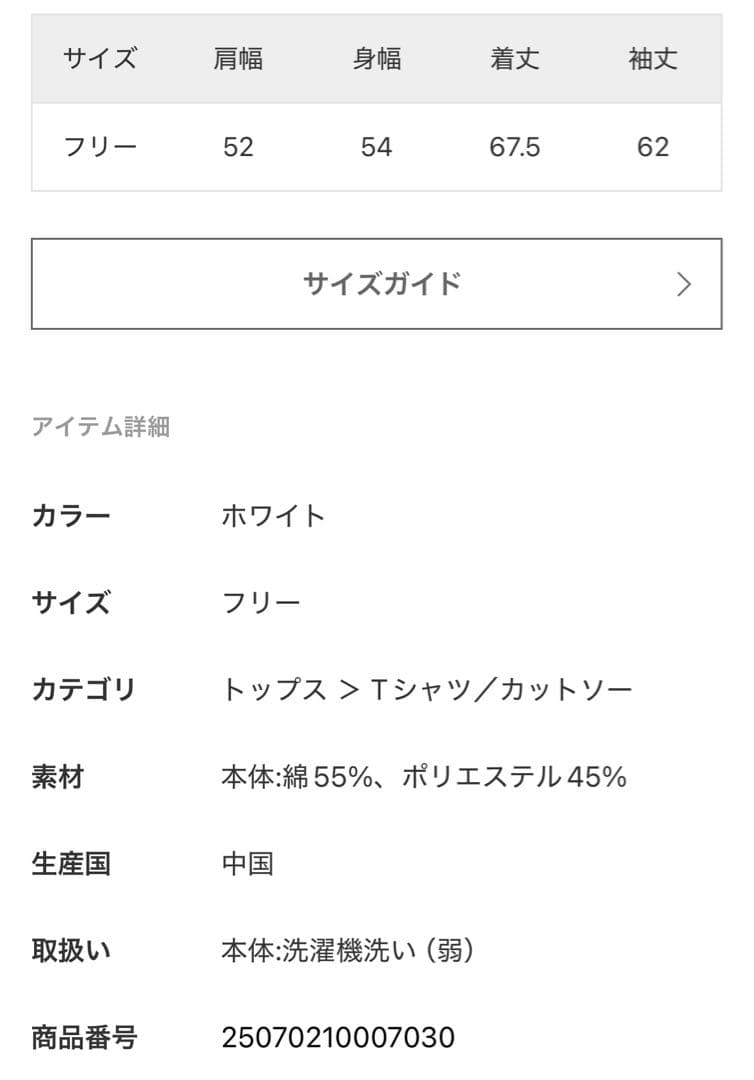Screen dimensions: 754x1080
Task: Open the Tシャツ/カットソー category link
Action: click(501, 690)
